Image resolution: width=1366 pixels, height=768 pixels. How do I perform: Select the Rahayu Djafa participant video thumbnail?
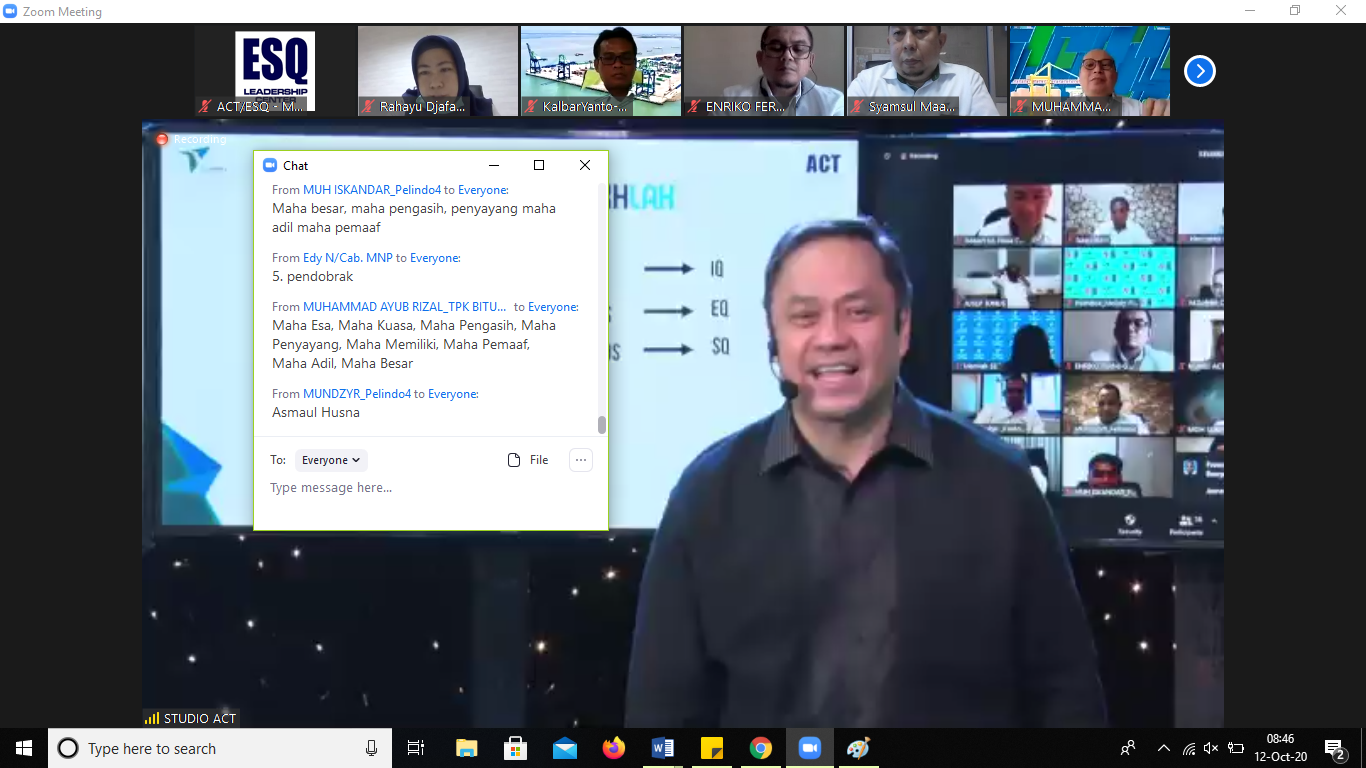438,71
